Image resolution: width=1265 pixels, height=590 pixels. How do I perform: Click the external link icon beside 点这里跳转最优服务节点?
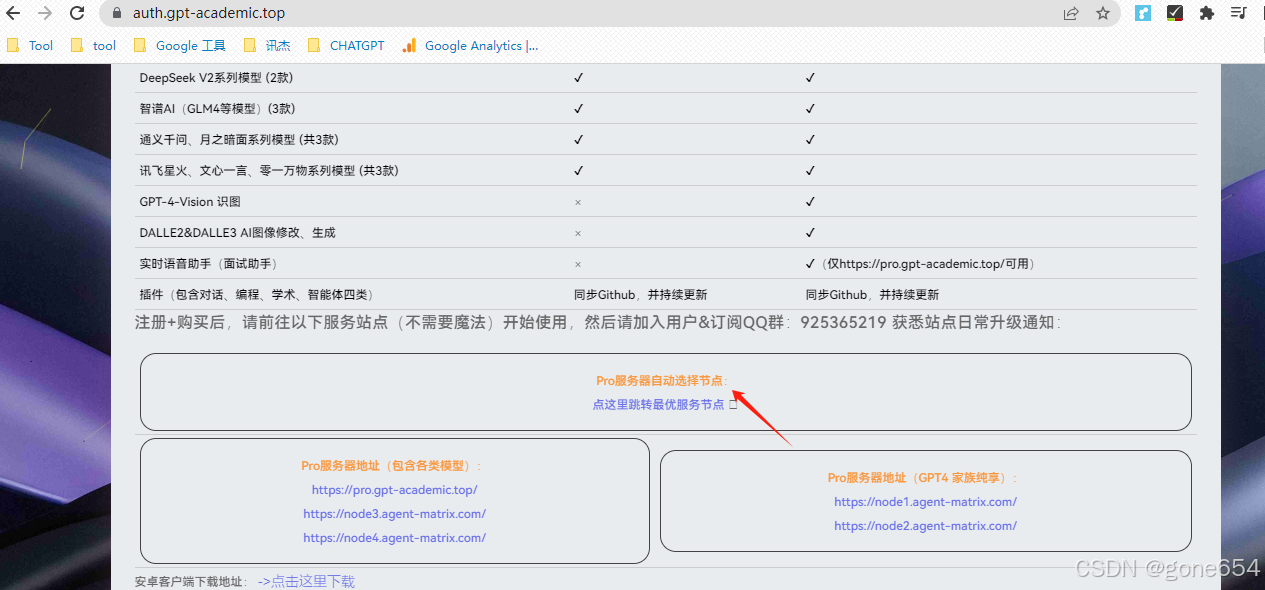pyautogui.click(x=733, y=404)
